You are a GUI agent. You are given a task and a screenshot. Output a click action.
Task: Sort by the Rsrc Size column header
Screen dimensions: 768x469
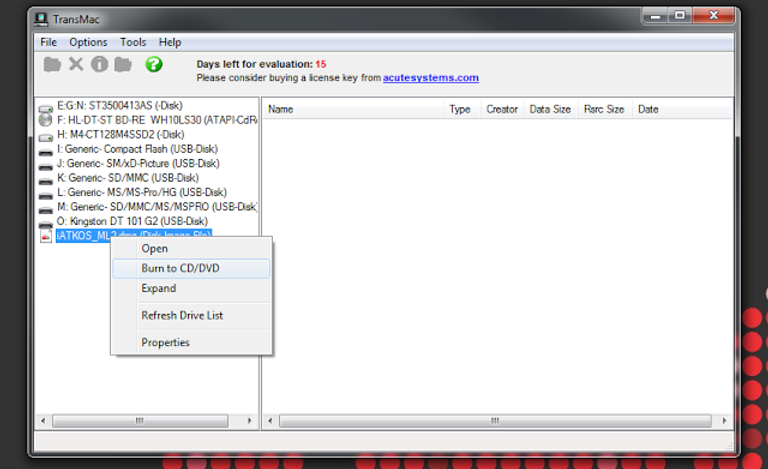point(604,109)
